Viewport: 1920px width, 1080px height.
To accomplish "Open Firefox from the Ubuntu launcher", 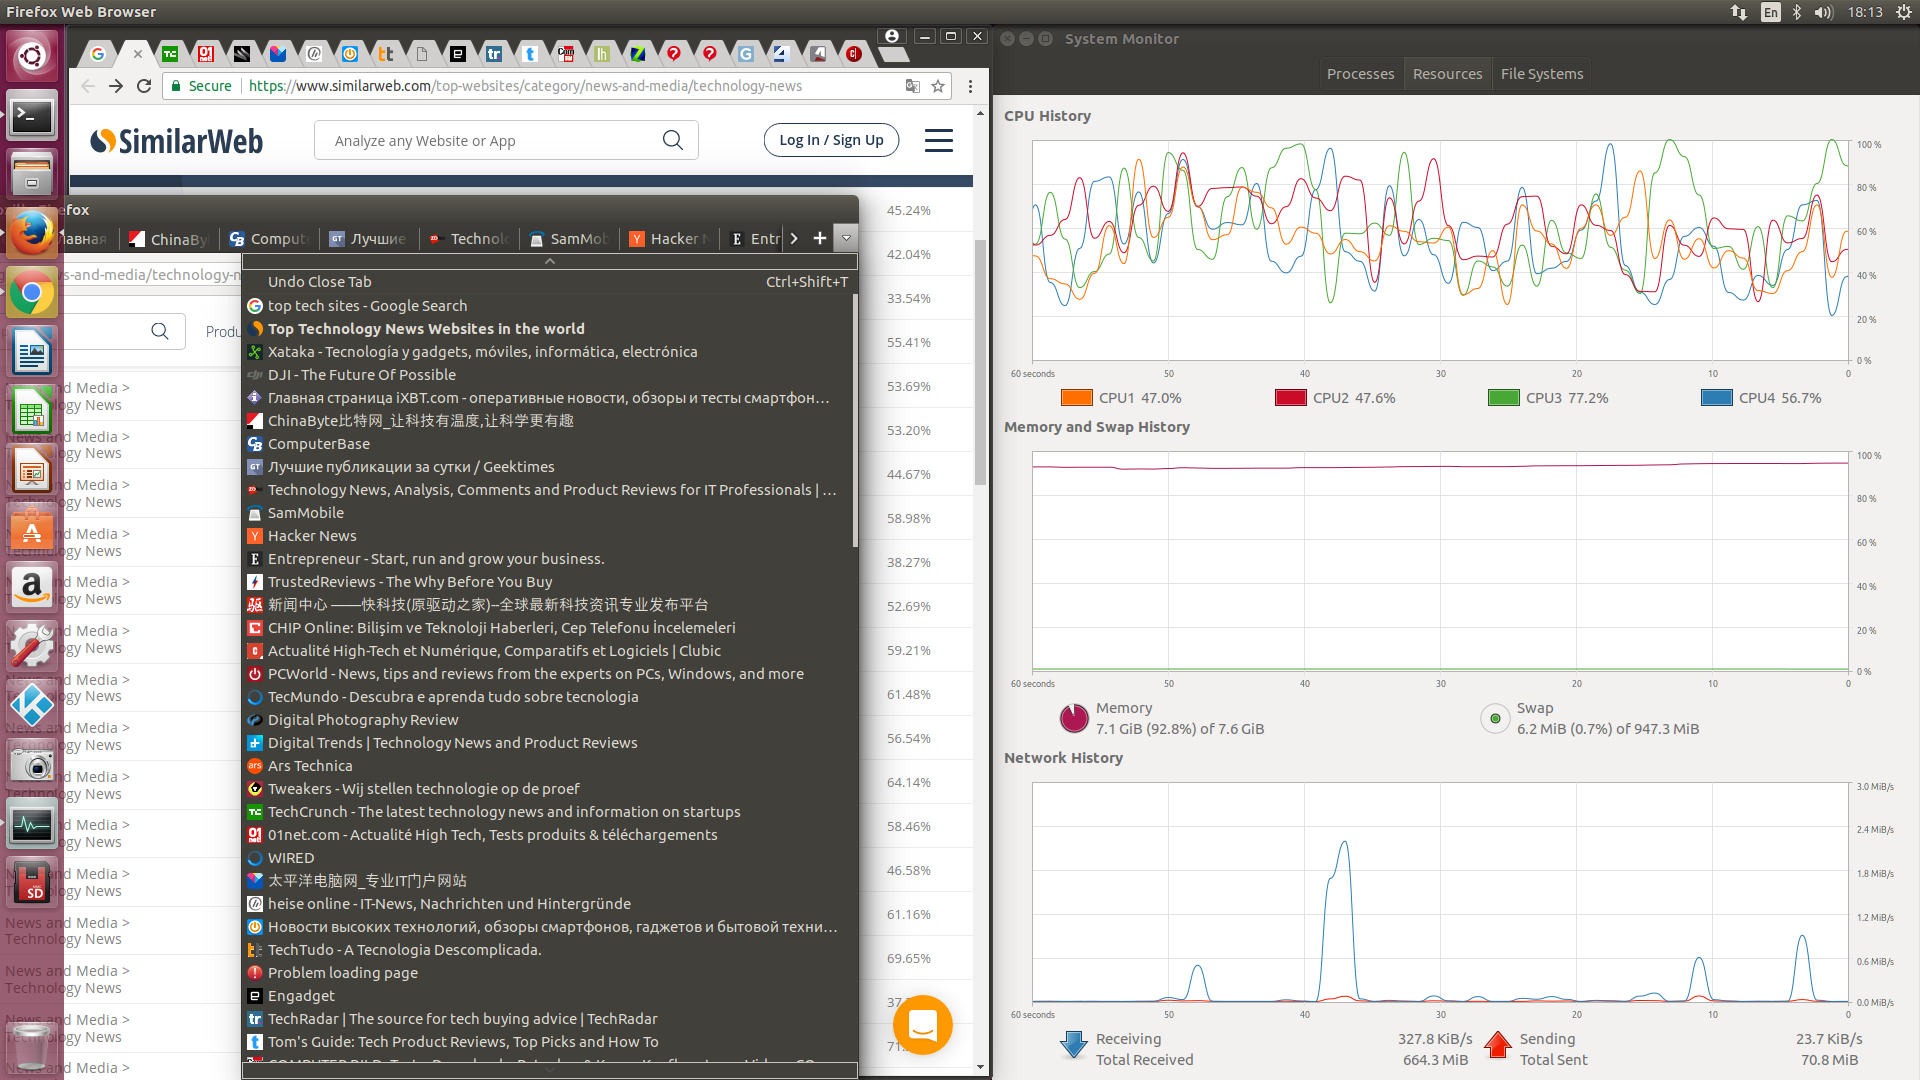I will [32, 234].
